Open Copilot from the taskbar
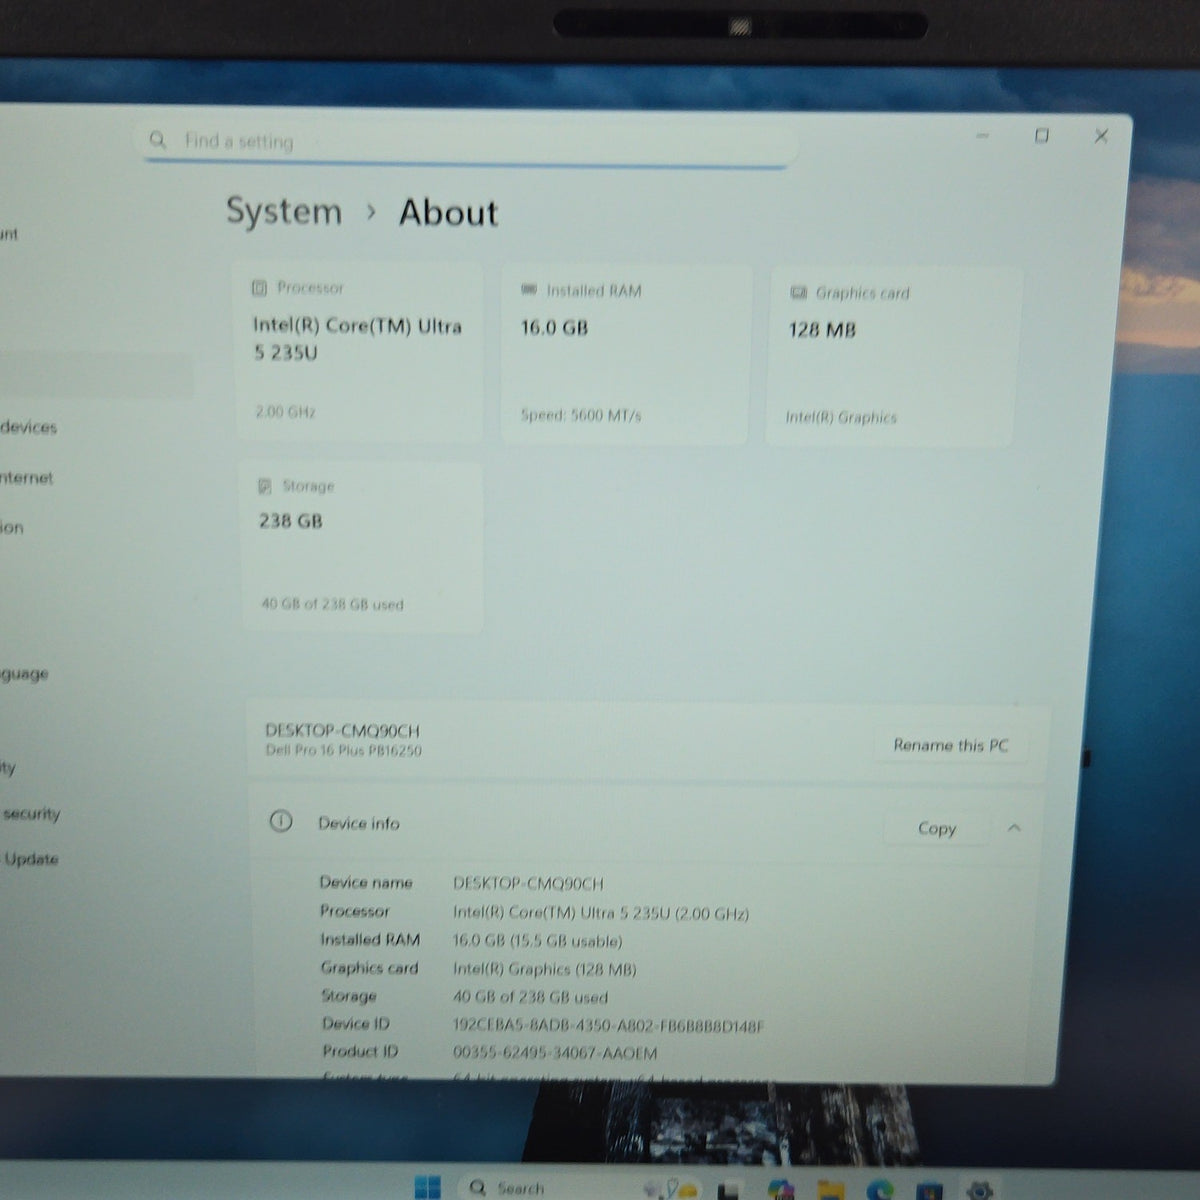1200x1200 pixels. click(x=781, y=1189)
